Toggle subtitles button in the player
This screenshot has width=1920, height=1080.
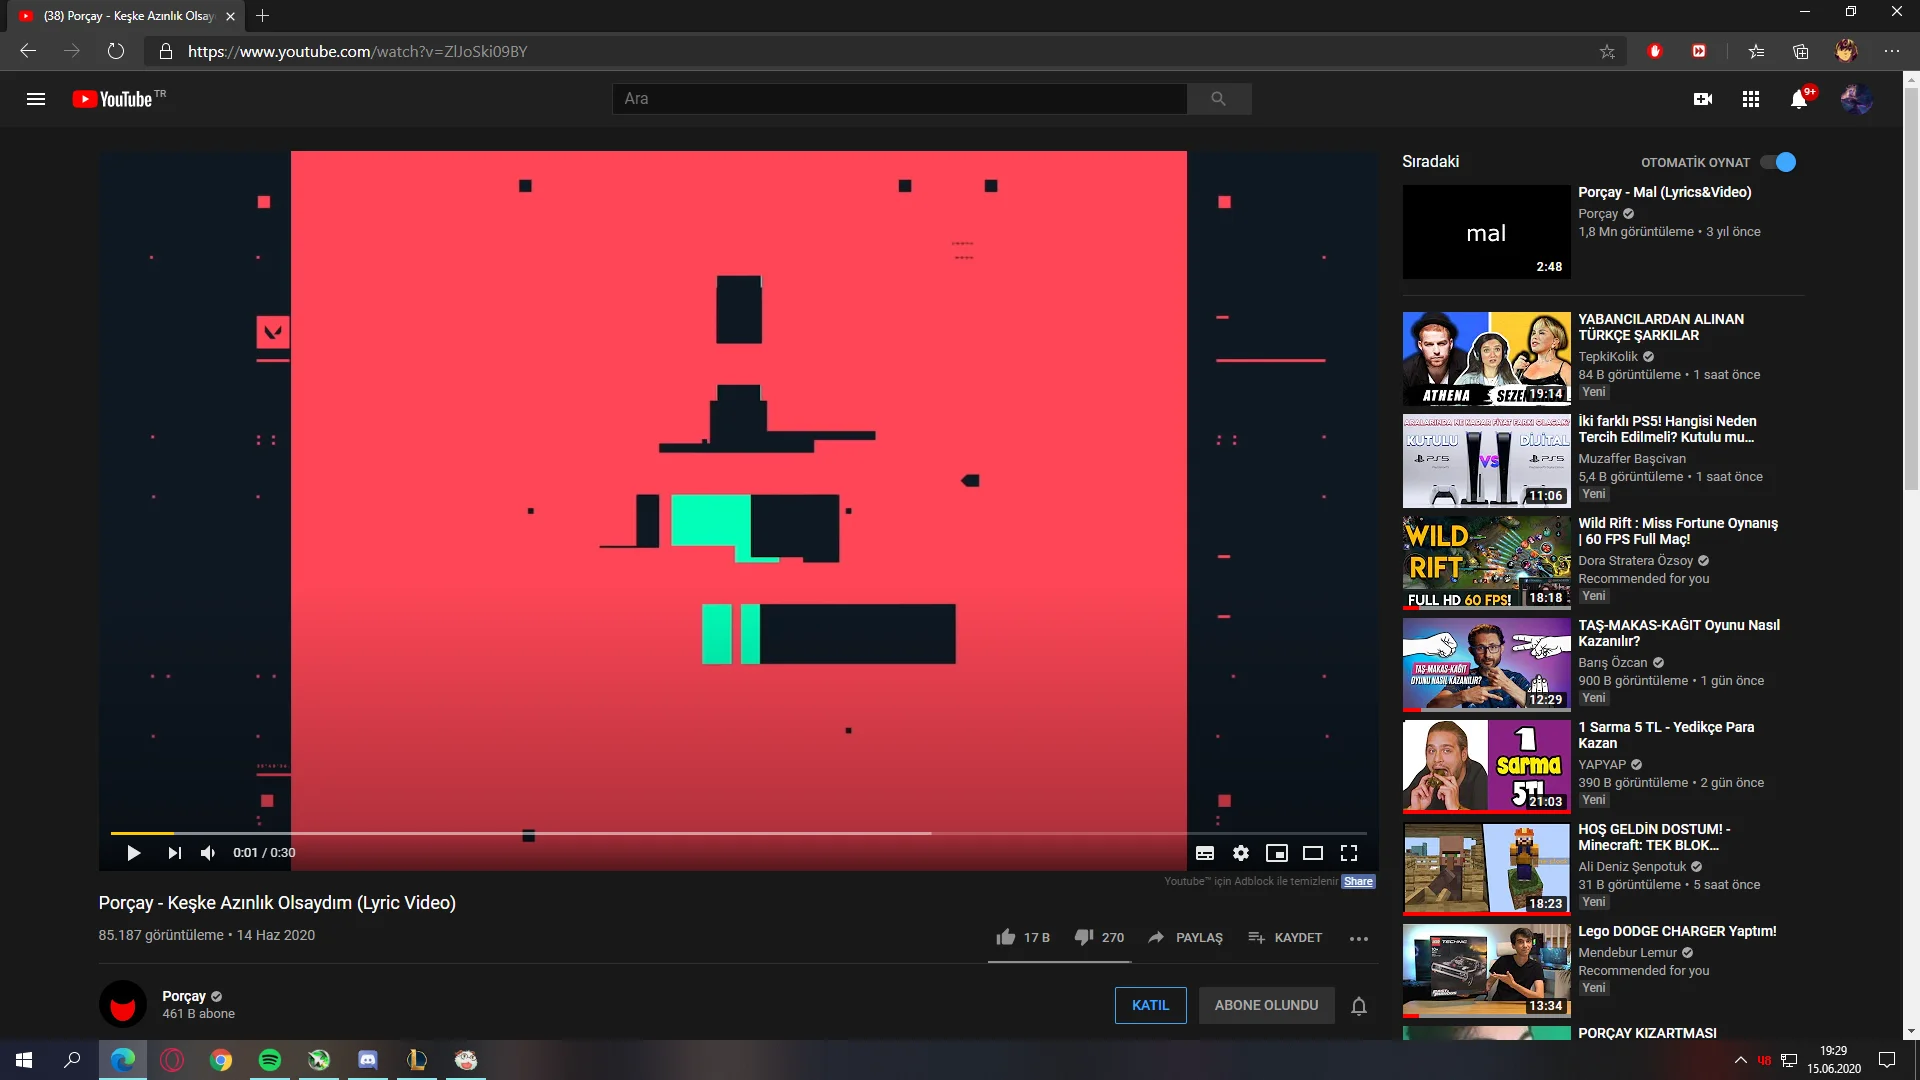1205,853
